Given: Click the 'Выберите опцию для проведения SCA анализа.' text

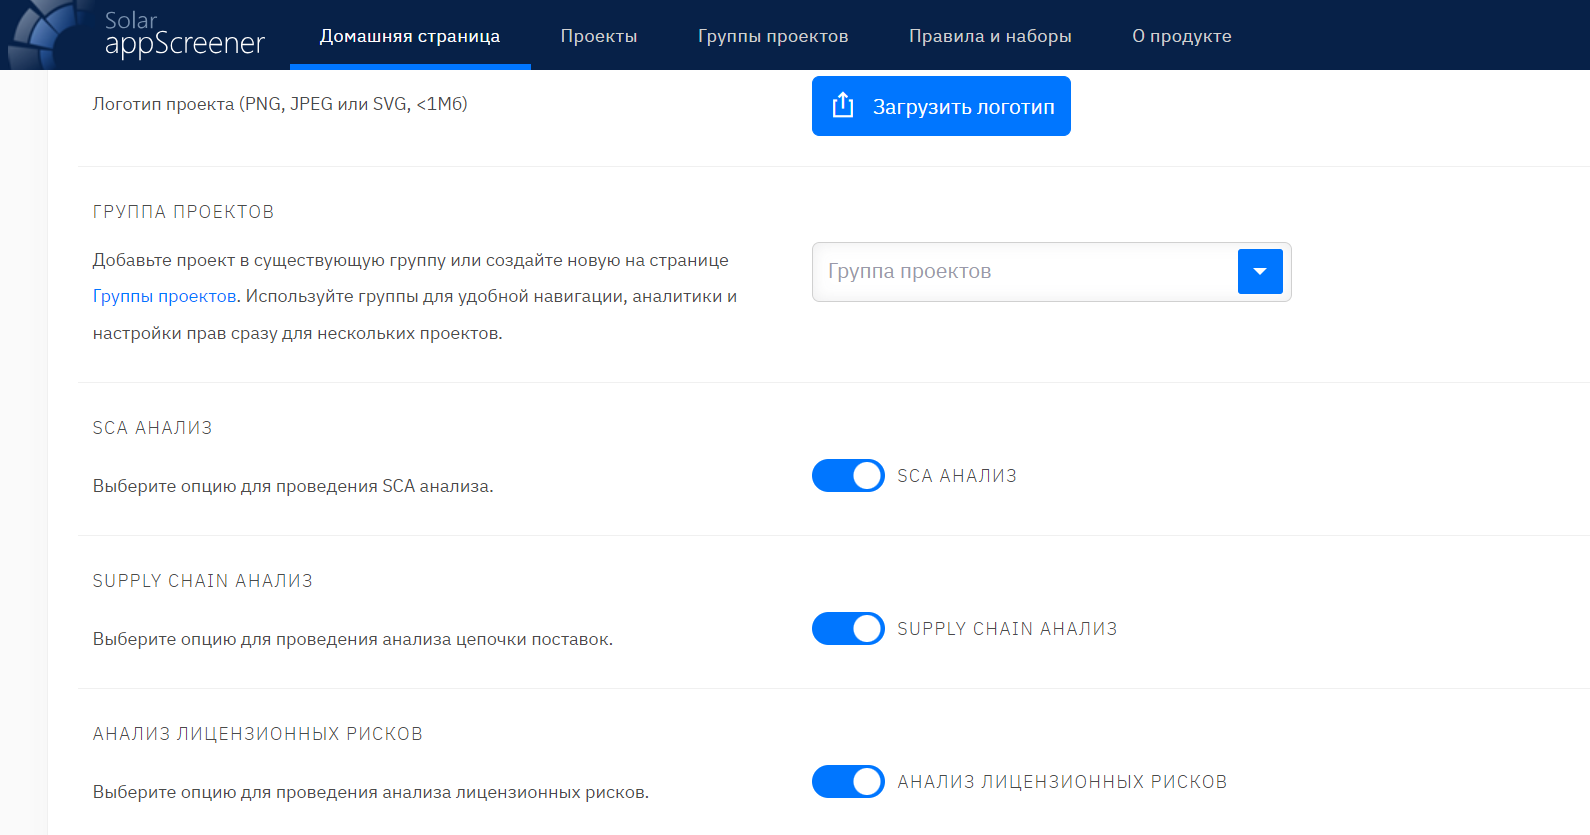Looking at the screenshot, I should [x=293, y=486].
